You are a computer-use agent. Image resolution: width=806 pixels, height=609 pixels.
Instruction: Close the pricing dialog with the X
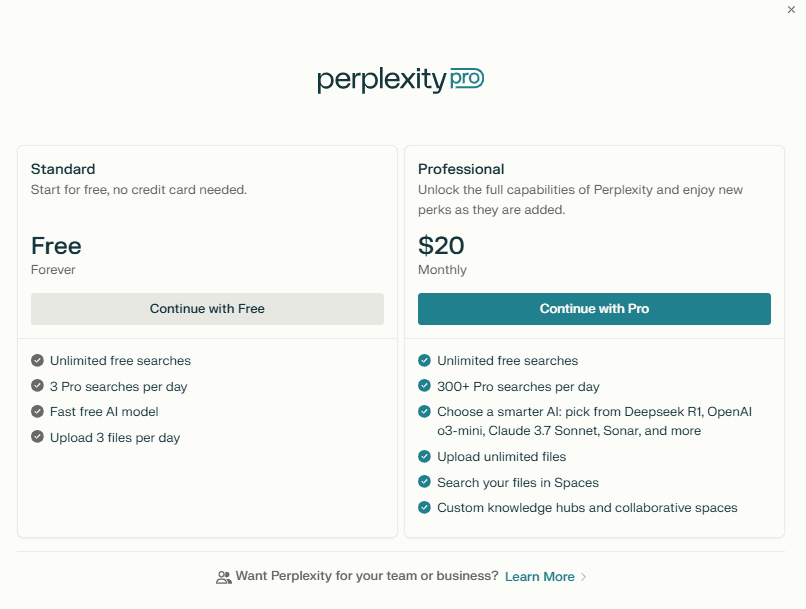[792, 9]
